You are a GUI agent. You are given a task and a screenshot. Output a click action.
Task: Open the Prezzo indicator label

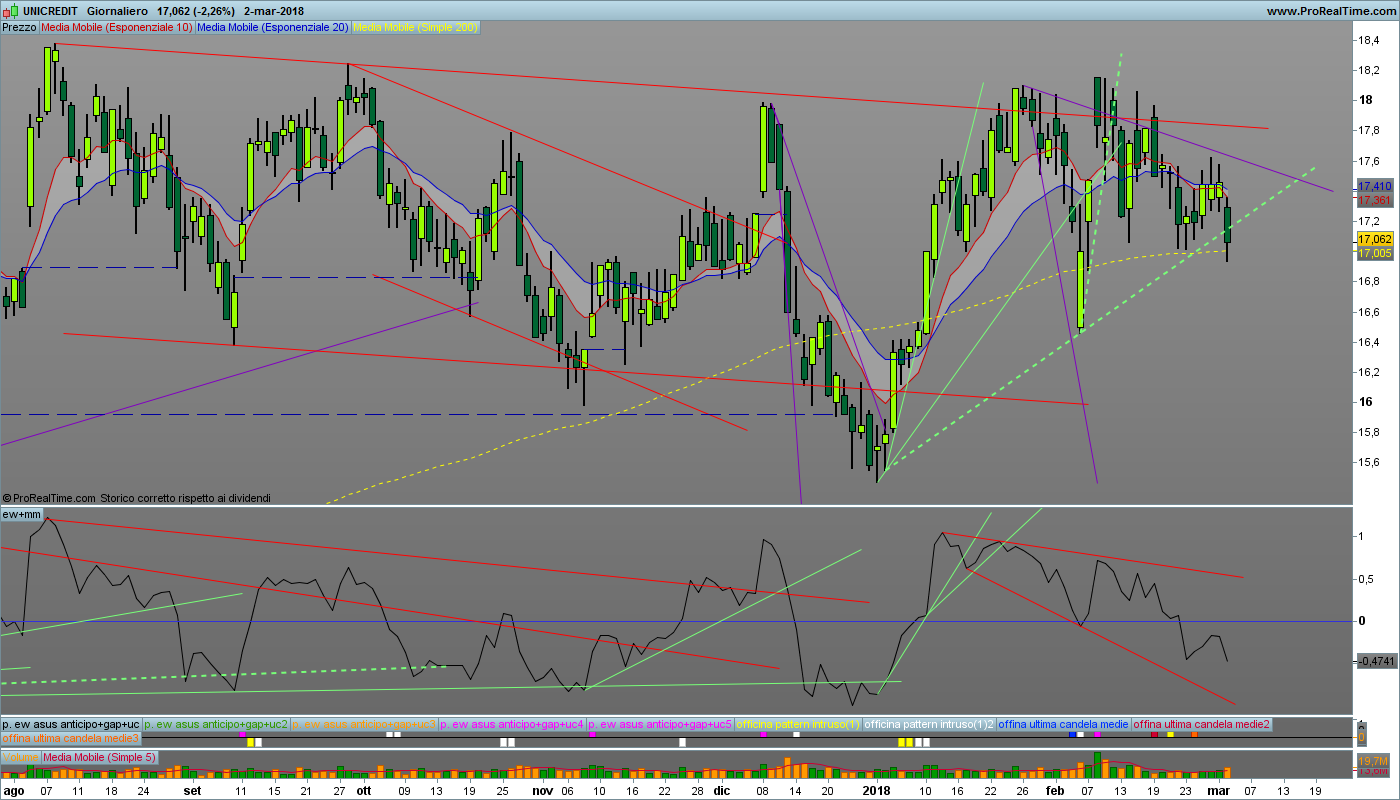(20, 27)
